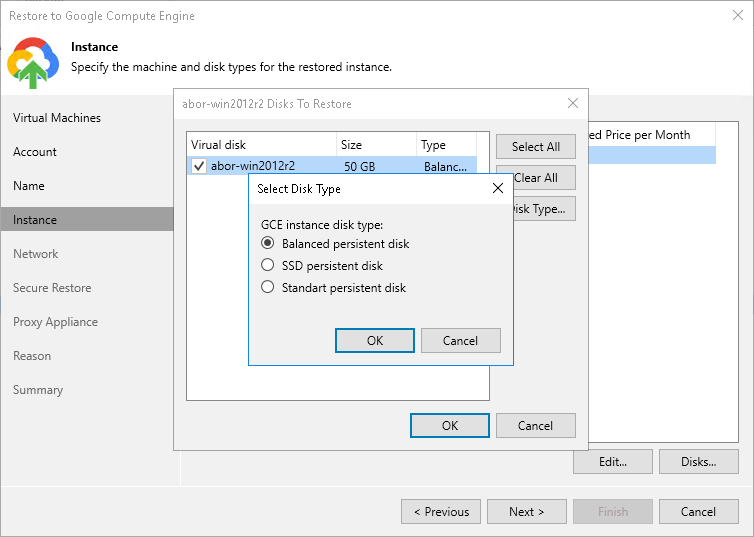Go to Account wizard step
The image size is (754, 537).
click(x=35, y=152)
